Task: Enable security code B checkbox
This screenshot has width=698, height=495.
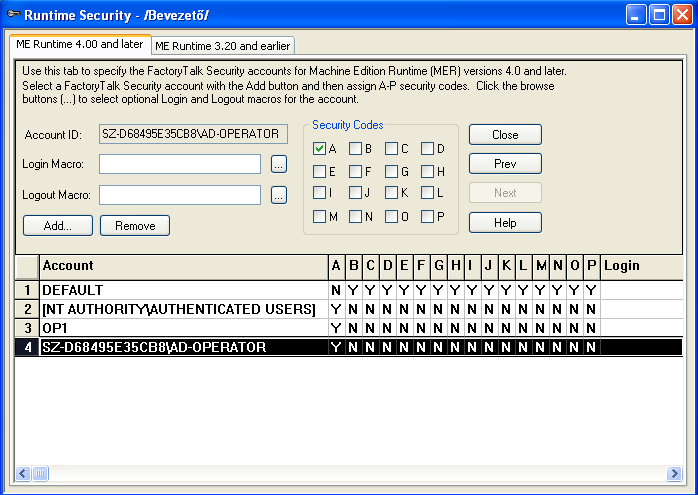Action: (355, 149)
